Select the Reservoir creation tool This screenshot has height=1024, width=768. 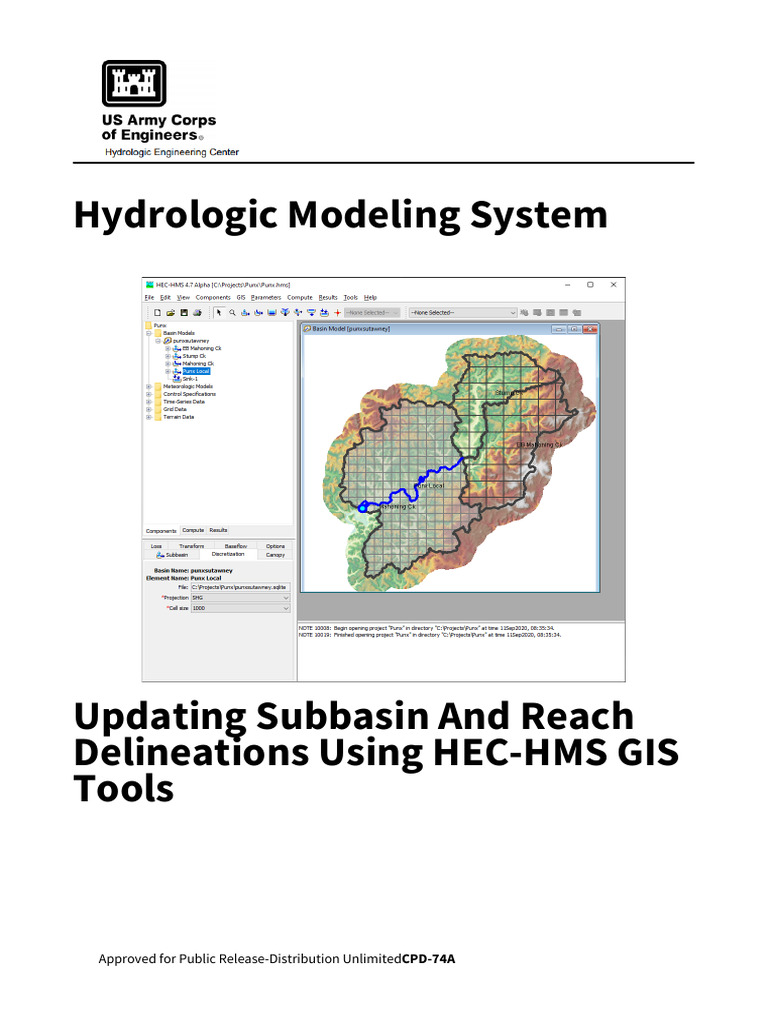272,313
